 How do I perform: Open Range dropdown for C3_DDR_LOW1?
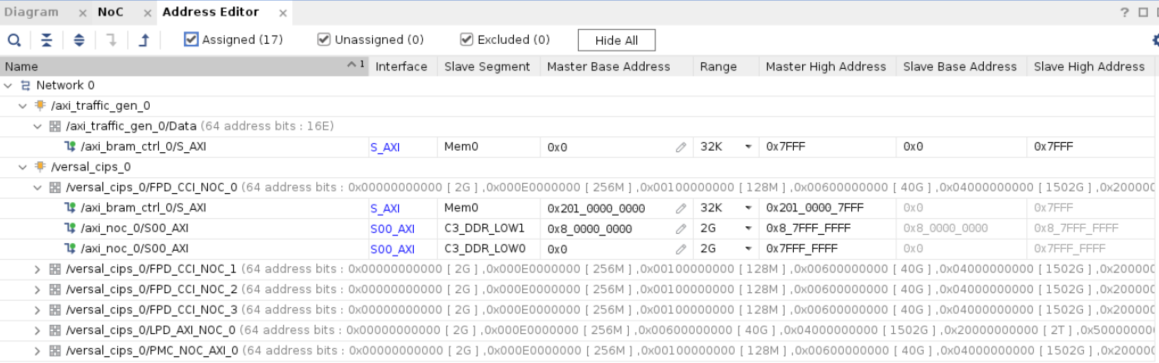pos(748,228)
